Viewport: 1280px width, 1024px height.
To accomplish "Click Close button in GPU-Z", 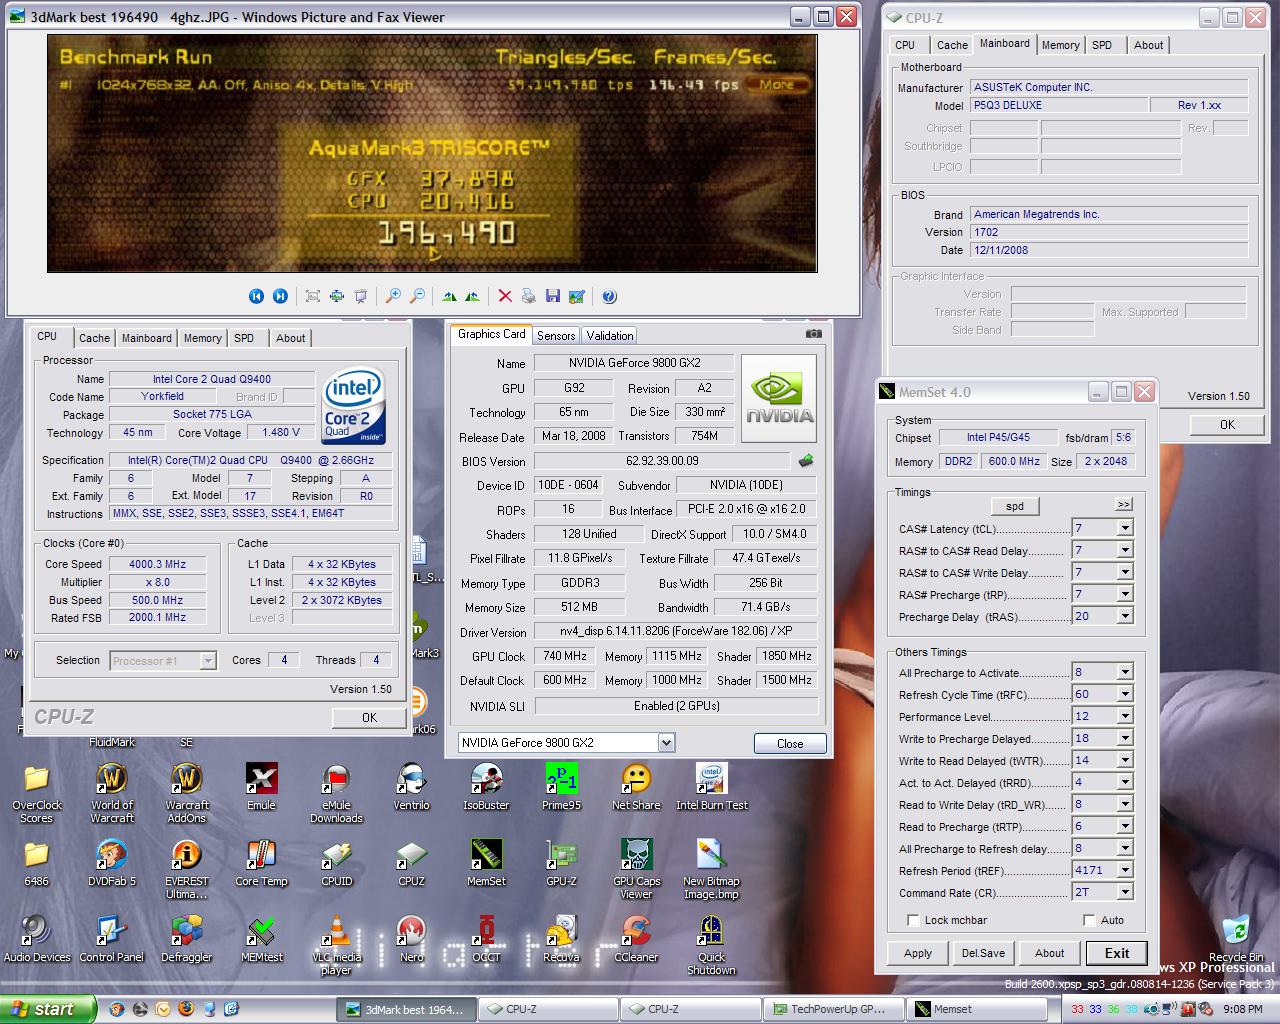I will (x=790, y=743).
